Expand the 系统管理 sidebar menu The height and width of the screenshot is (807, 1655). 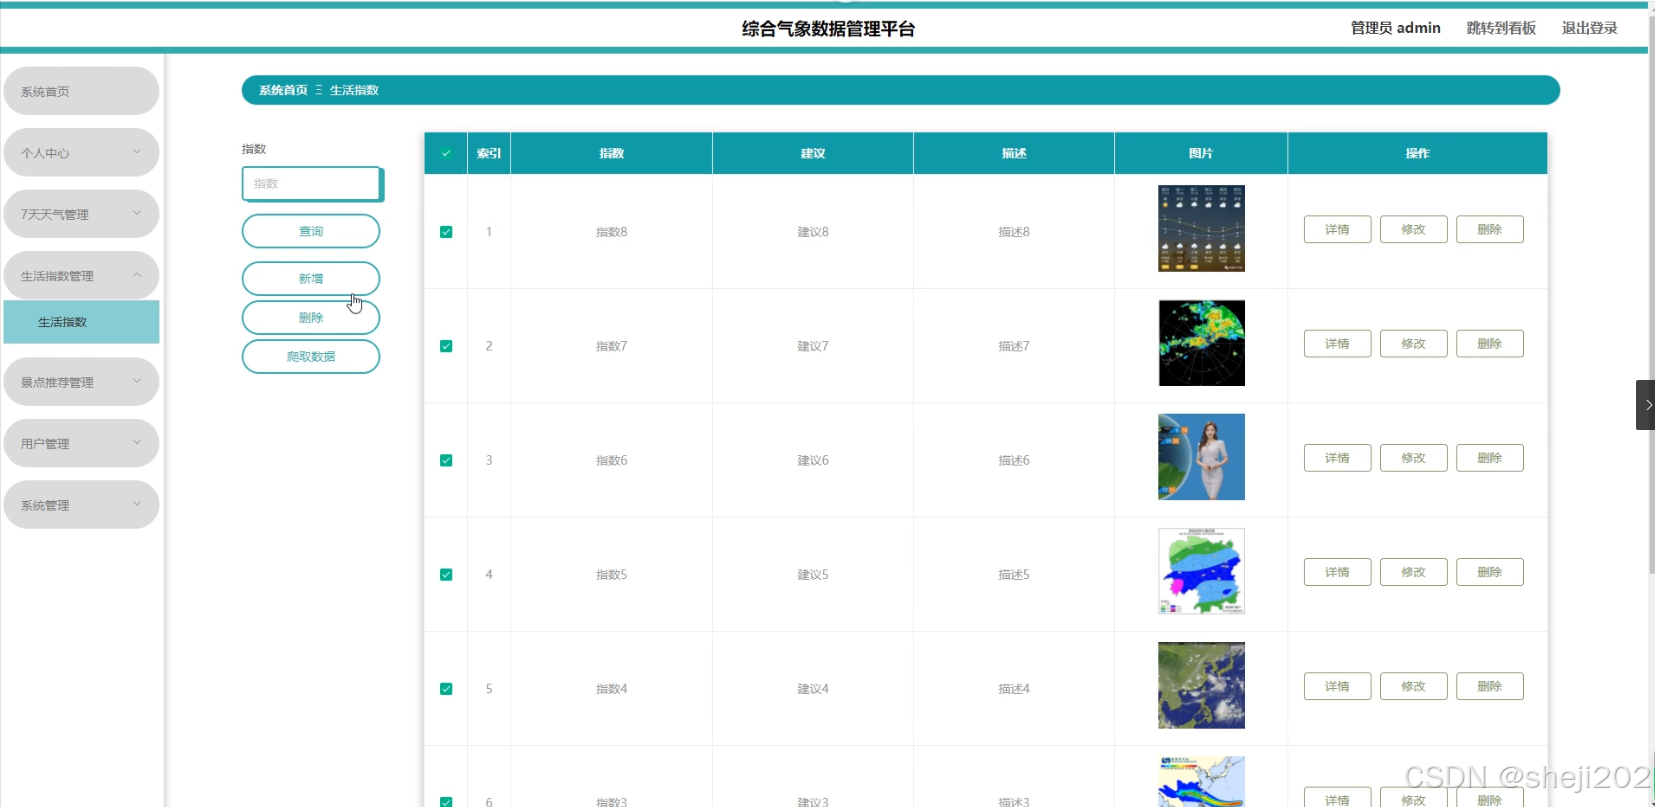81,505
